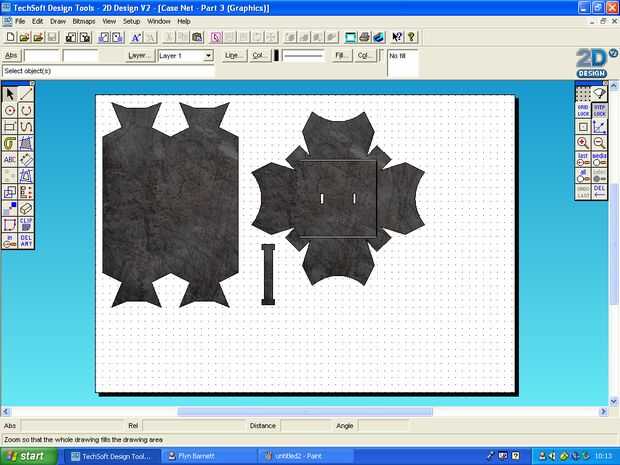
Task: Click the fill Col... button
Action: click(365, 56)
